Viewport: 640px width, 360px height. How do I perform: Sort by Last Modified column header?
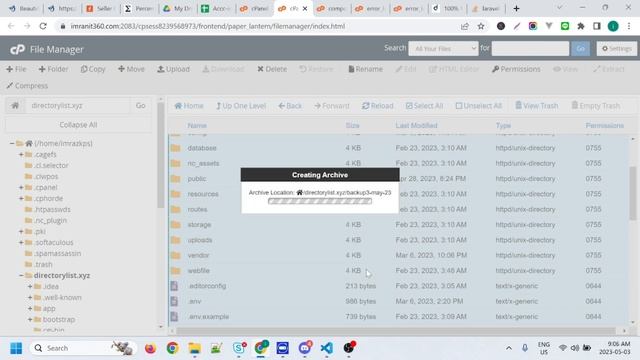(x=416, y=125)
